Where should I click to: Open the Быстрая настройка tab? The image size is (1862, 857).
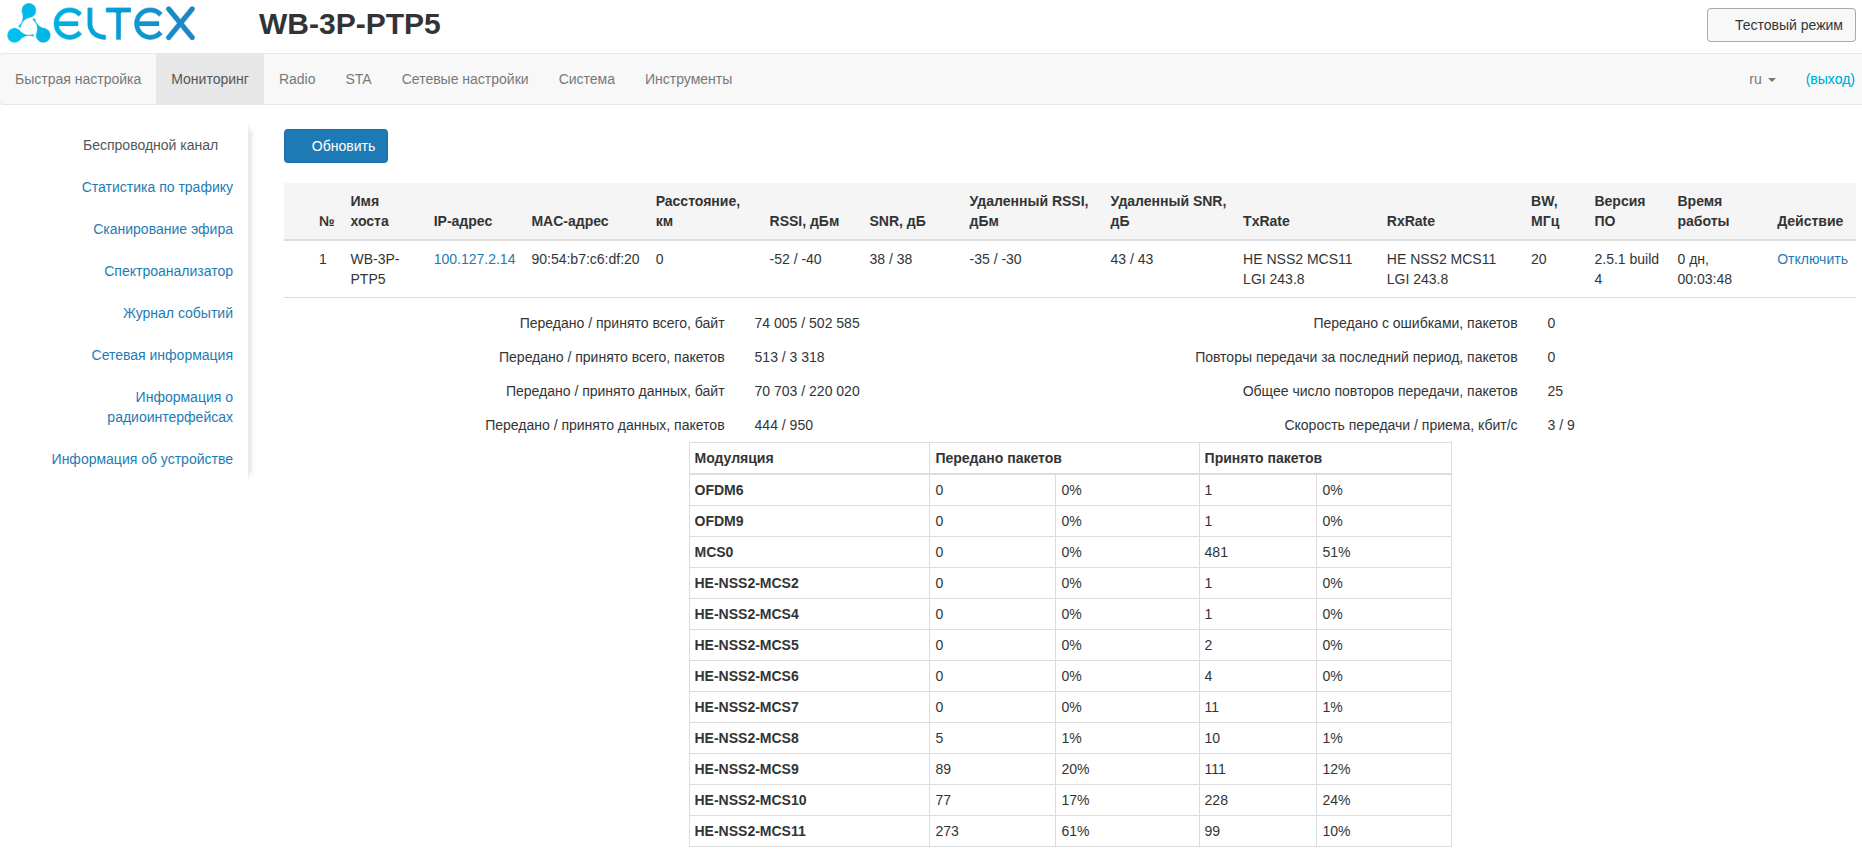point(78,80)
